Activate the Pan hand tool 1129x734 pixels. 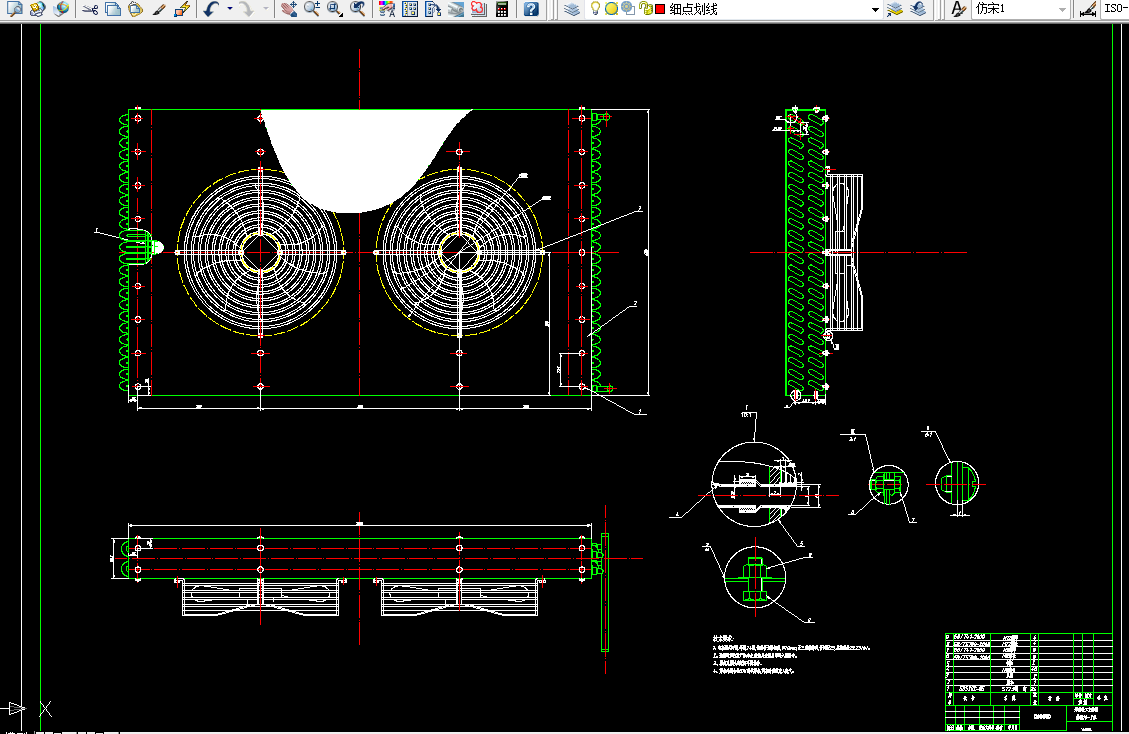288,9
